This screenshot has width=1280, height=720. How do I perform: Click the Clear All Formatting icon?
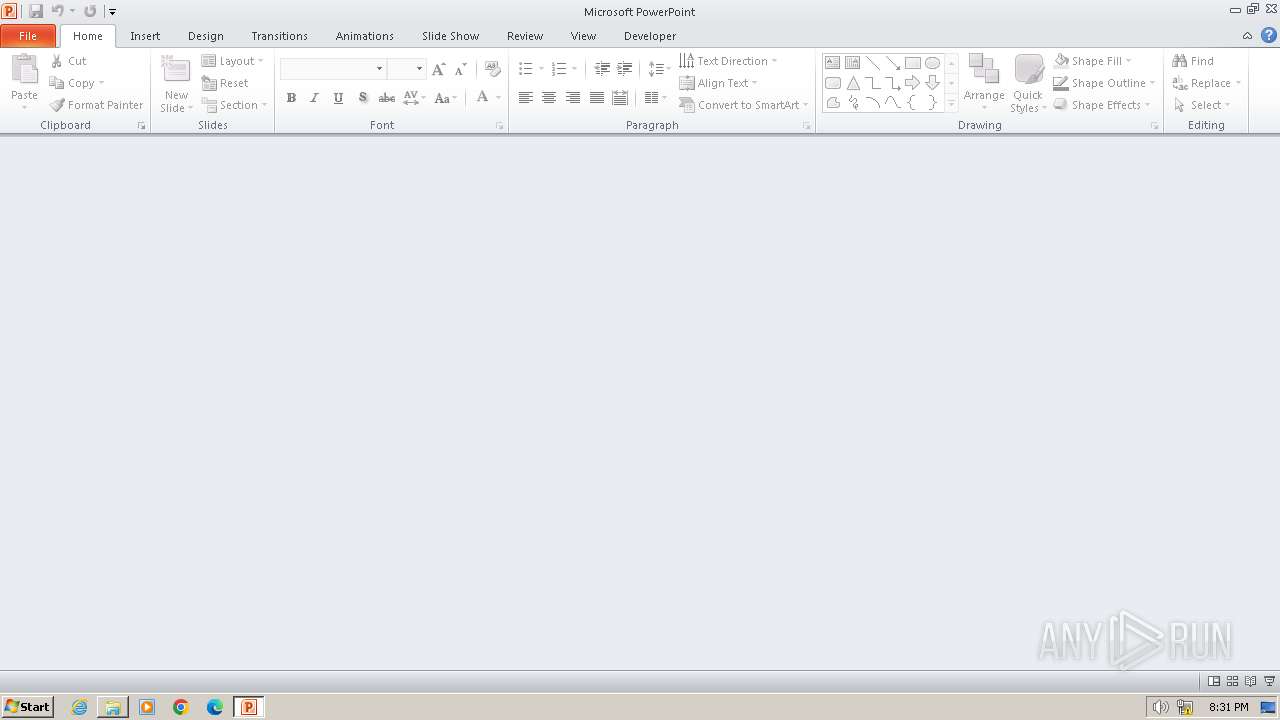(492, 69)
